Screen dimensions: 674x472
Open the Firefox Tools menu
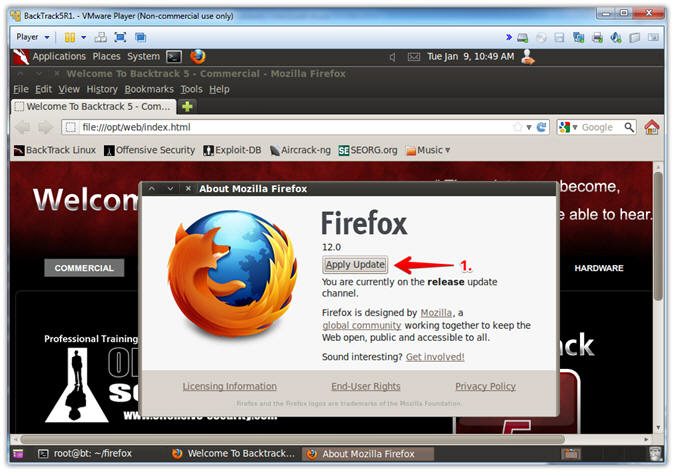click(x=191, y=89)
